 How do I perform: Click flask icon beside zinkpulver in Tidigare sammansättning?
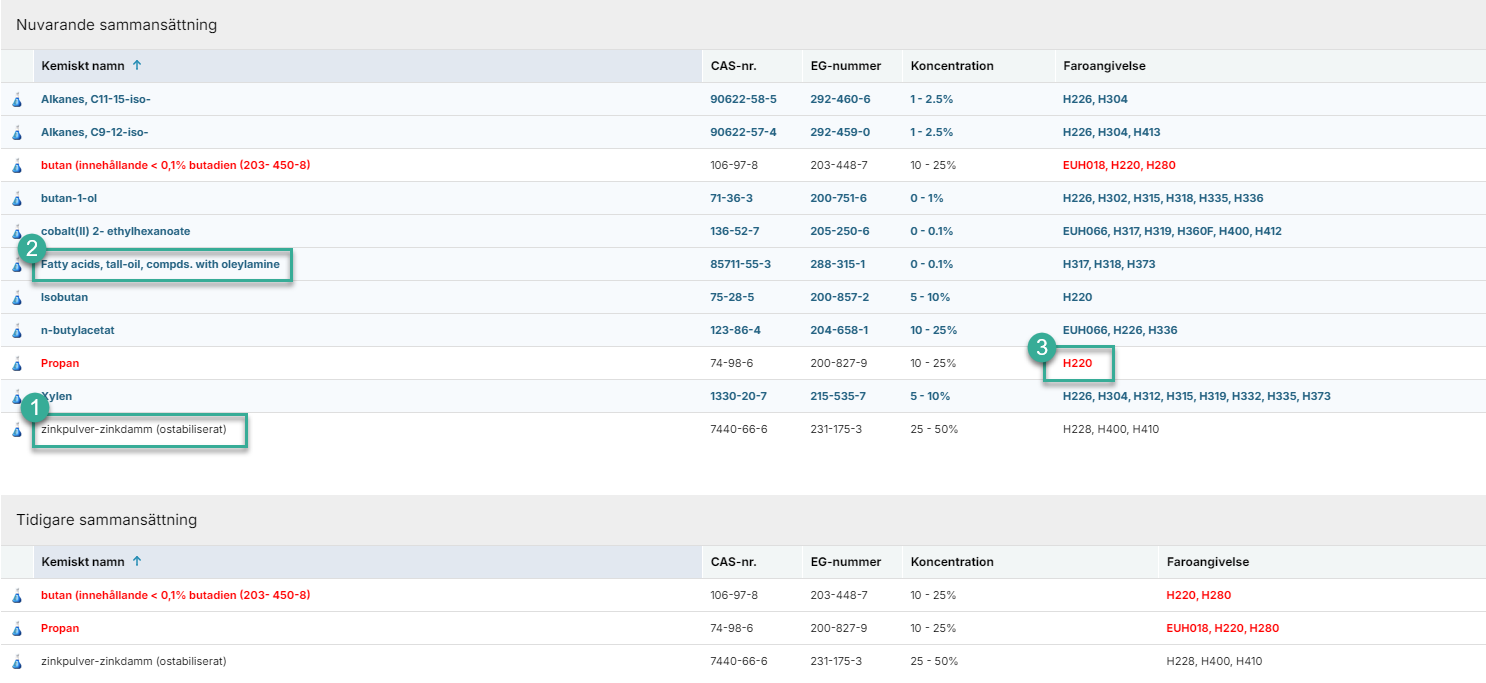tap(17, 662)
